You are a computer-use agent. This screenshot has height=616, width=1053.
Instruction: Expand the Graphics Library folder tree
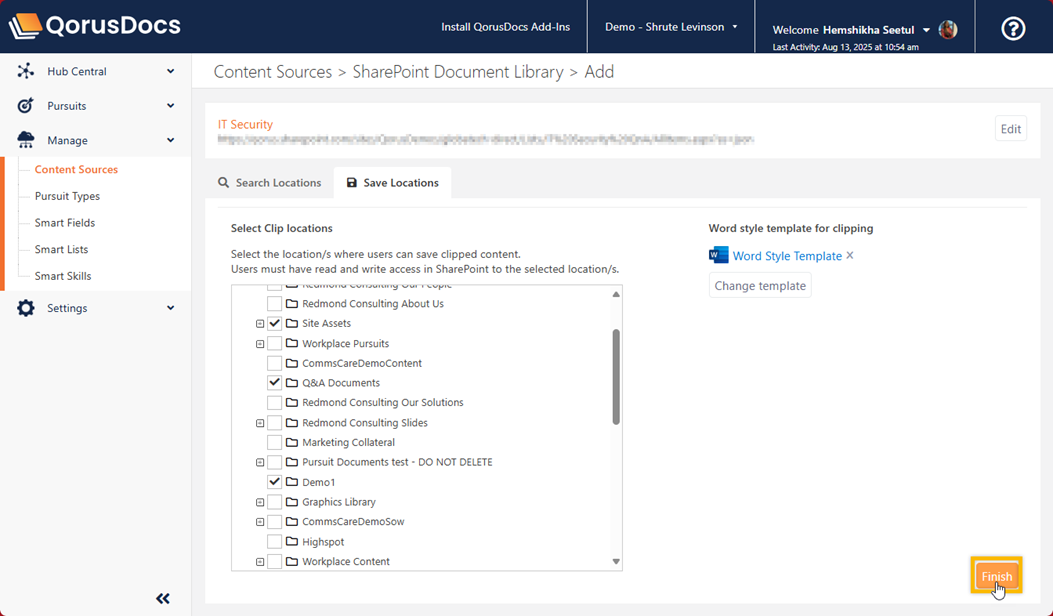(x=260, y=502)
